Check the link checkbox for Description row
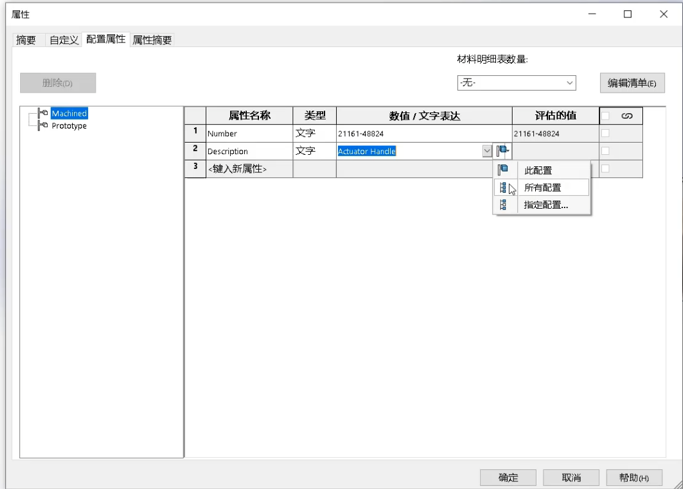The image size is (683, 489). 605,151
